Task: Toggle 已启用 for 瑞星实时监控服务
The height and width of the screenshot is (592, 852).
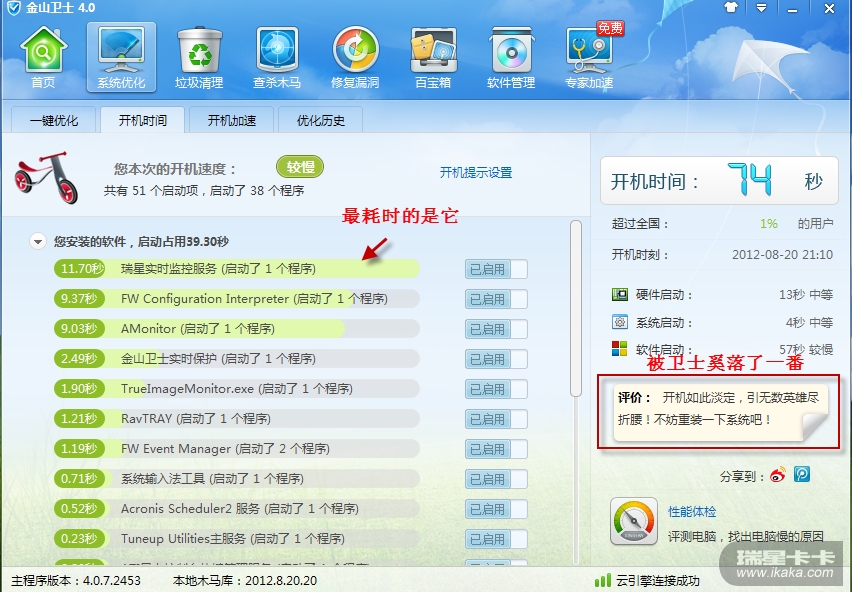Action: click(x=496, y=269)
